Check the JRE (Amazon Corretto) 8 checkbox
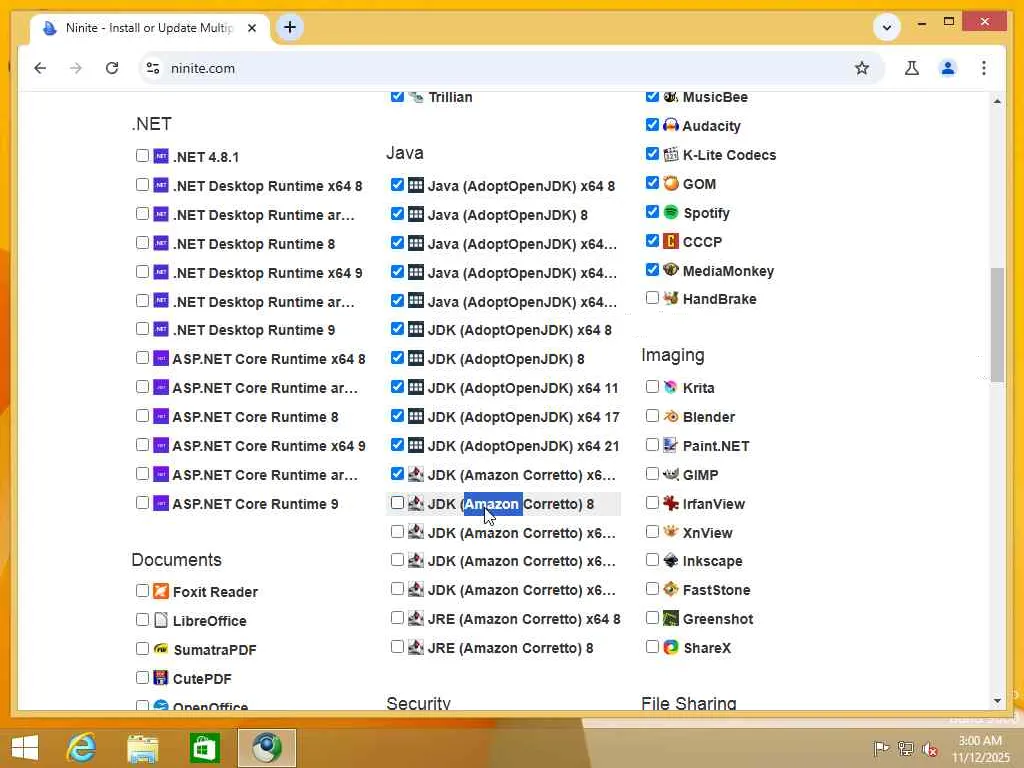This screenshot has width=1024, height=768. coord(397,647)
